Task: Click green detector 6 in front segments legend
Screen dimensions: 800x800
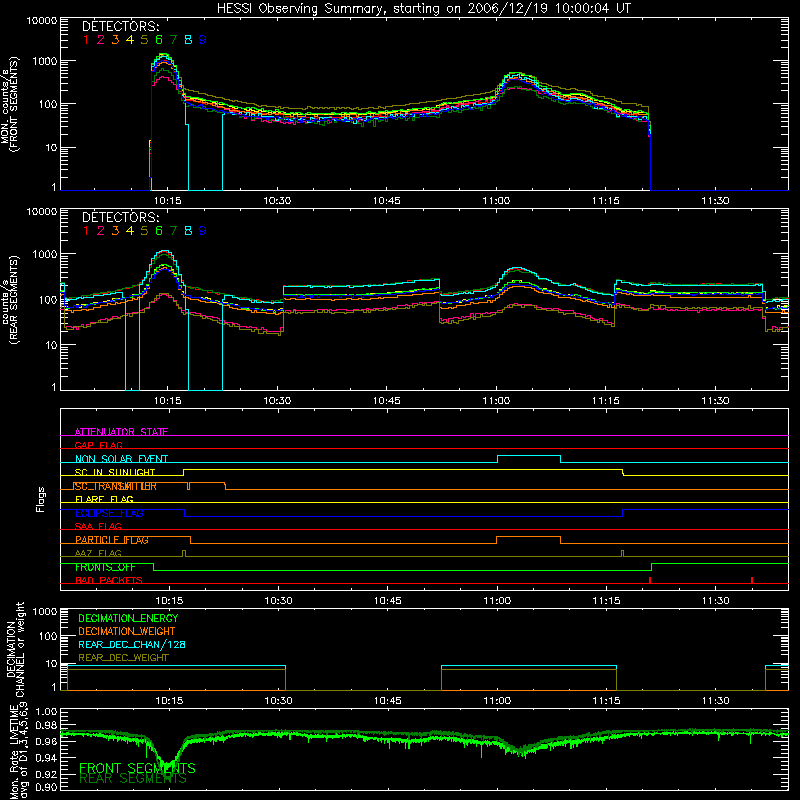Action: [159, 40]
